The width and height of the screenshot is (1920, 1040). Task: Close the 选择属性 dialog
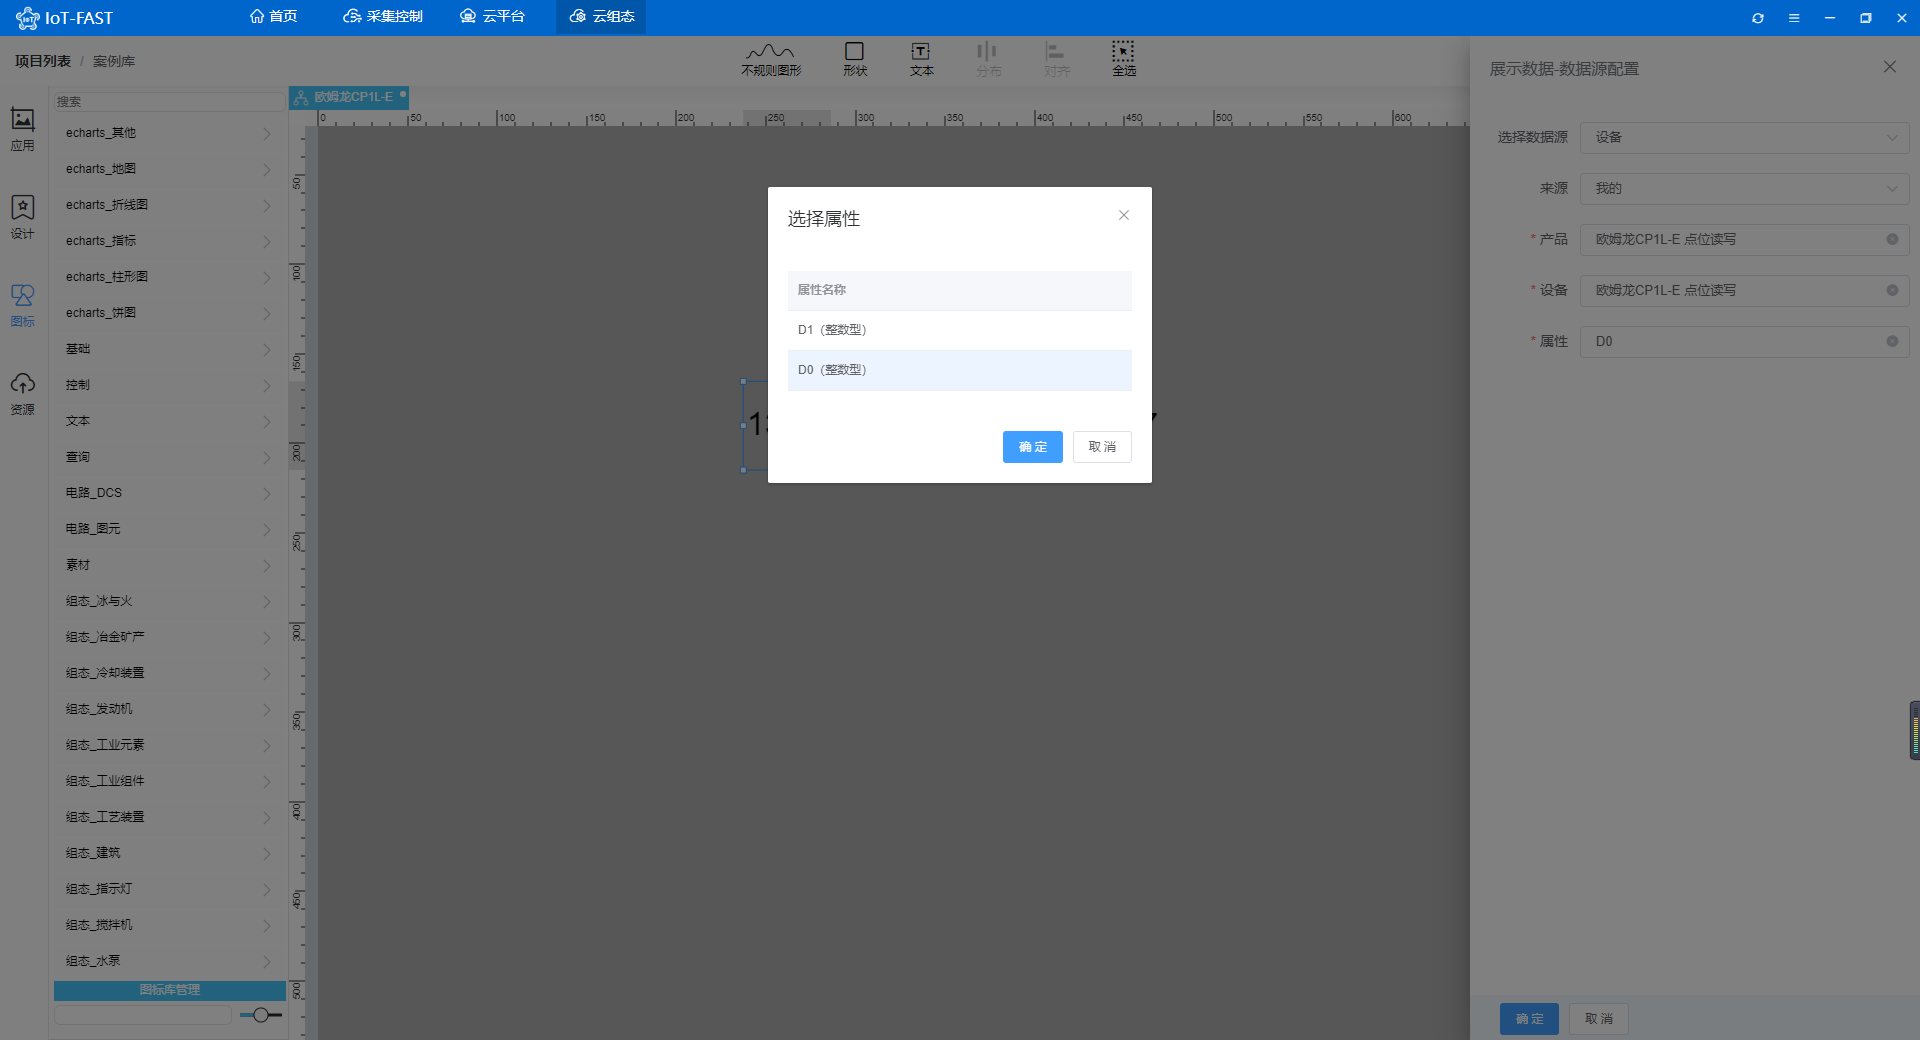point(1124,215)
